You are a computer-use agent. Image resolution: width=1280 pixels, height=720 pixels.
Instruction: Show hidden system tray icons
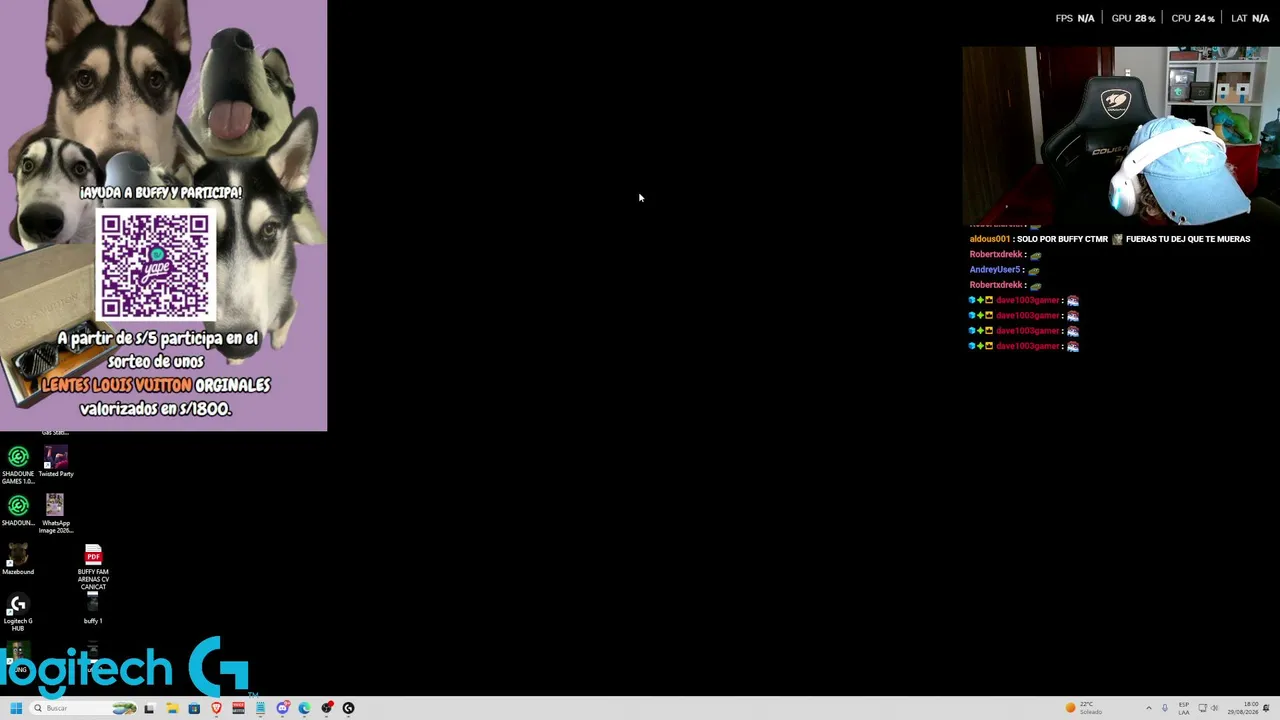1148,708
